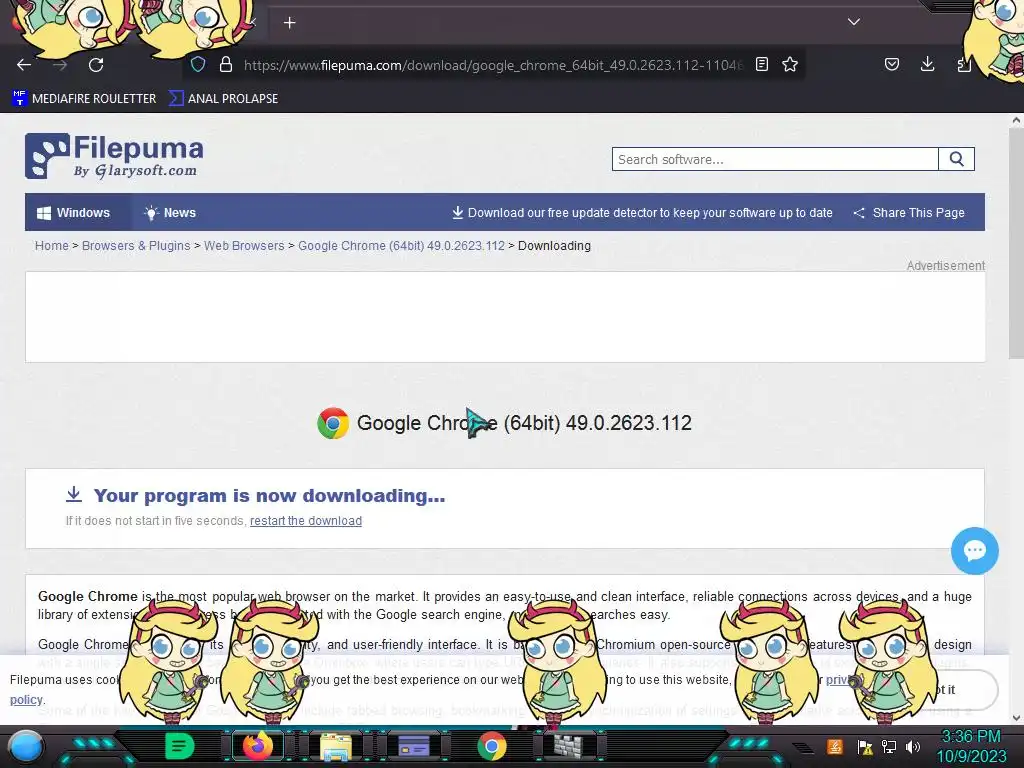
Task: Open File Explorer from the taskbar
Action: tap(336, 747)
